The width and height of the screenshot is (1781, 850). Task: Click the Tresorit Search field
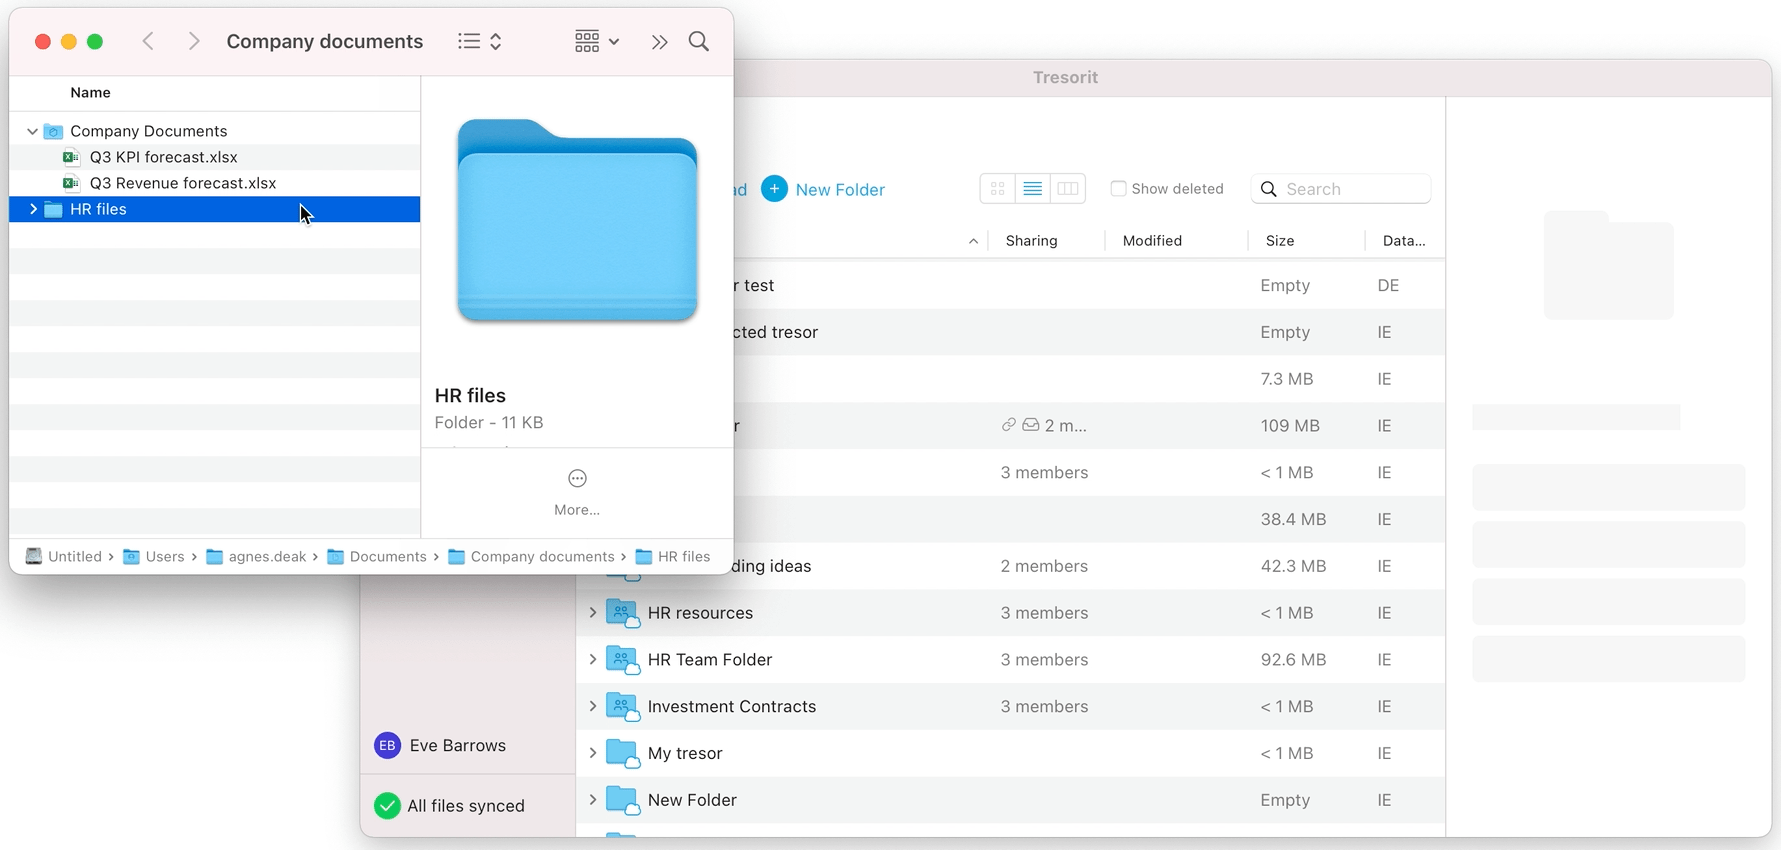point(1341,189)
